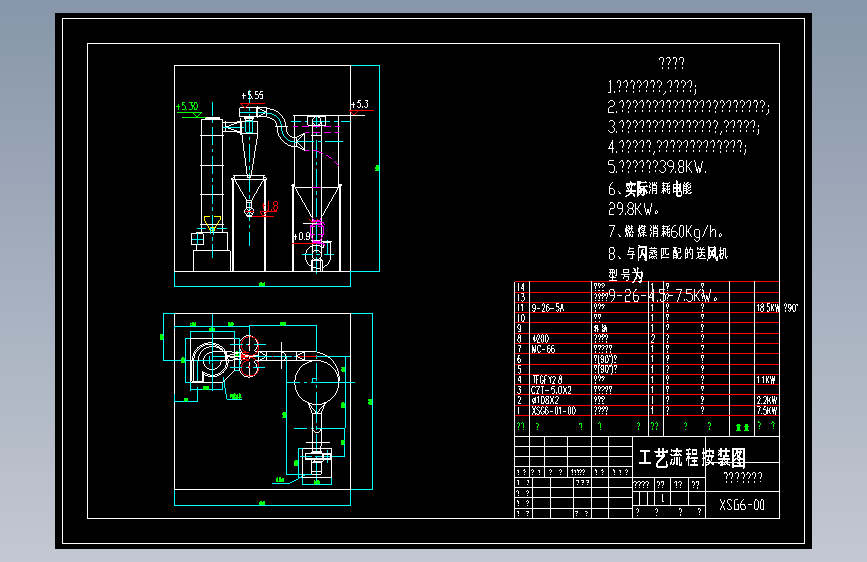Select the +5.55 elevation label
The image size is (867, 562).
(x=253, y=96)
